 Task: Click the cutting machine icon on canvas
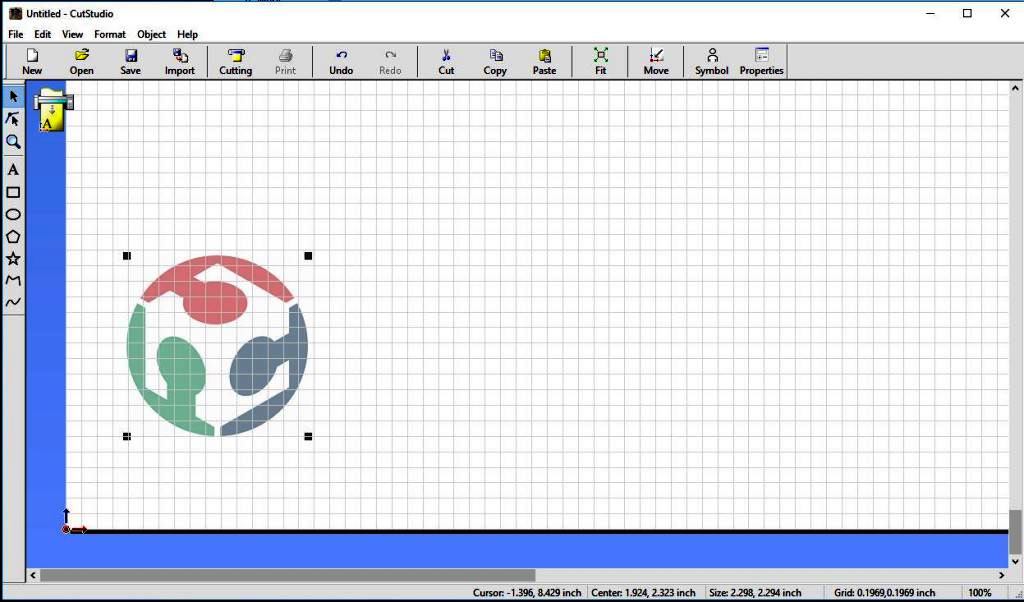54,110
